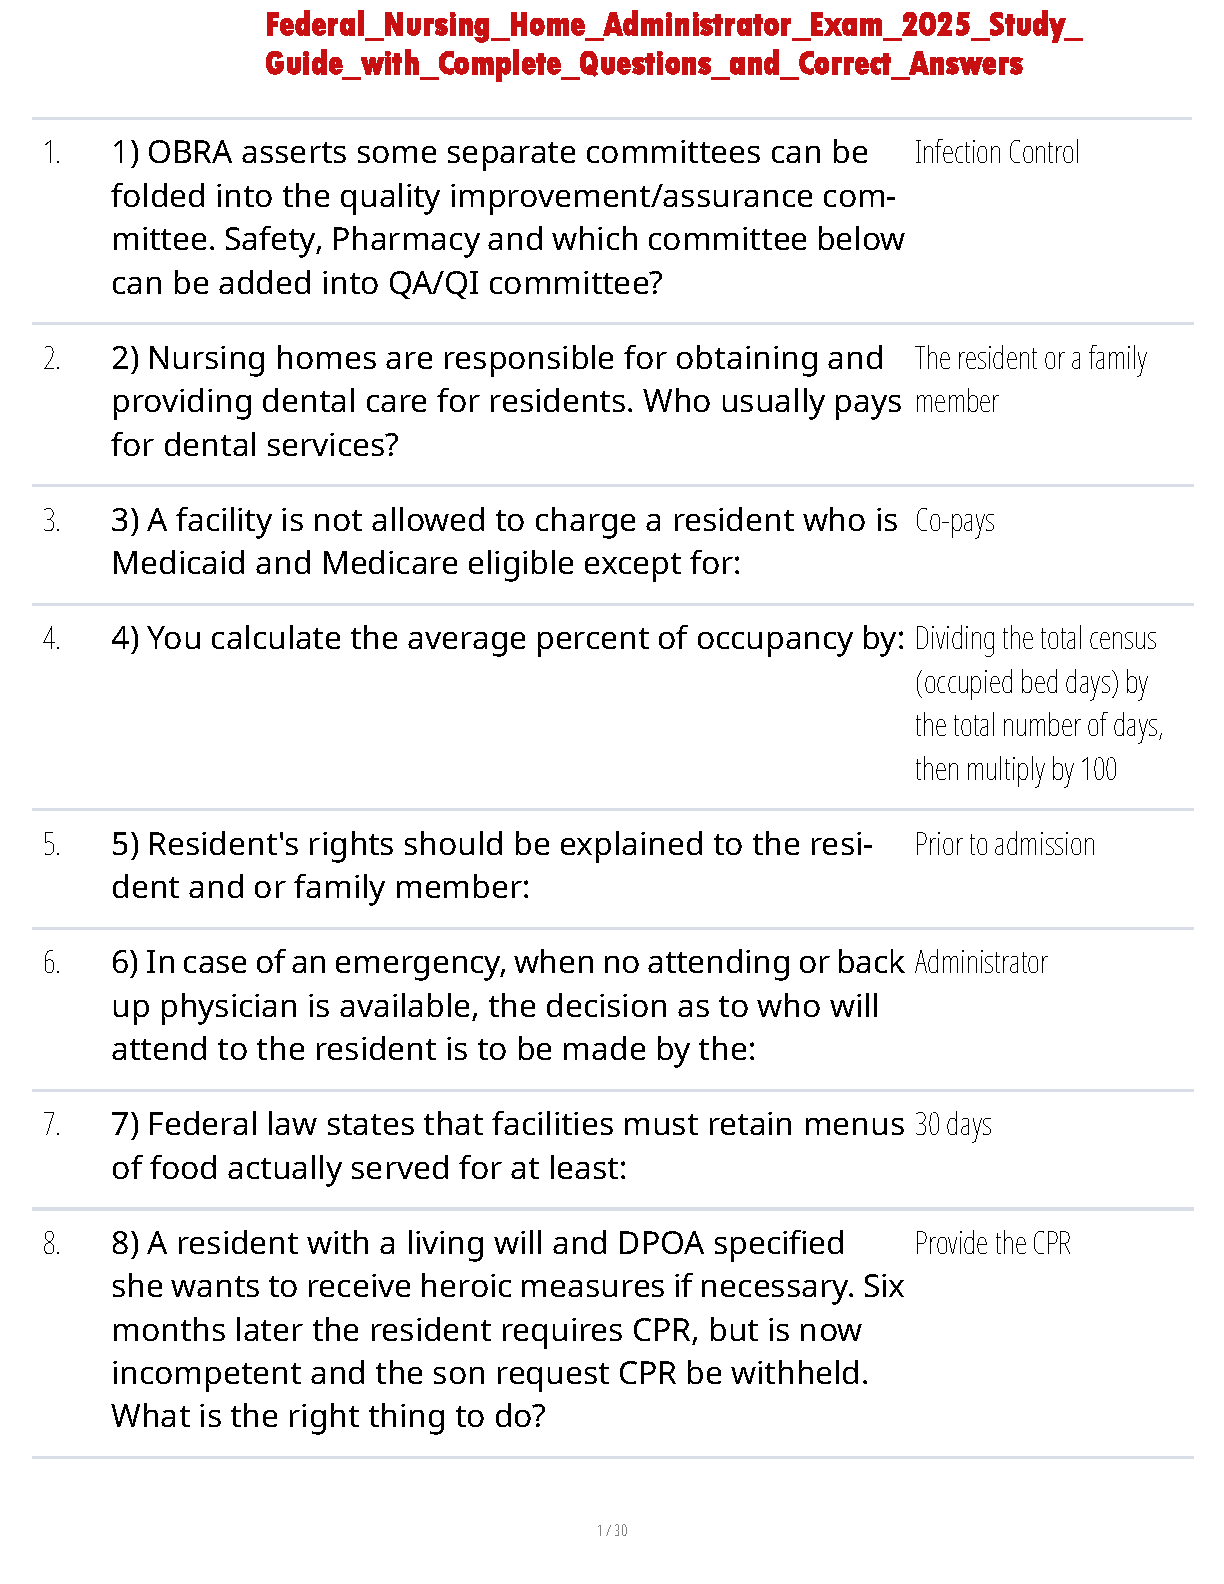Click the 'Prior to admission' answer
The image size is (1224, 1584).
[x=1004, y=845]
